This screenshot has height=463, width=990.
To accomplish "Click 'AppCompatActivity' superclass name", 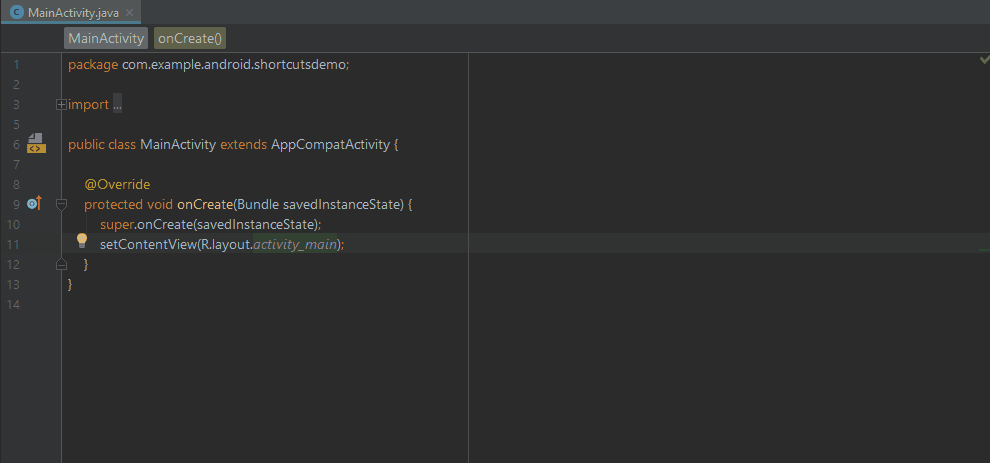I will pyautogui.click(x=330, y=145).
